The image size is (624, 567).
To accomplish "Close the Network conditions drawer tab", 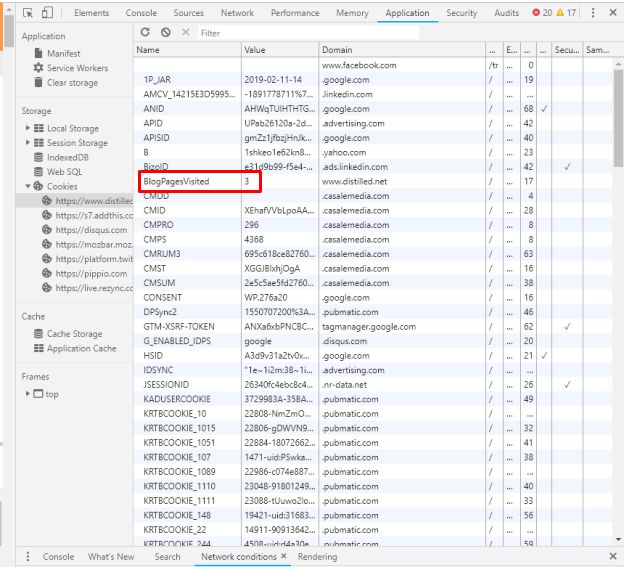I will pyautogui.click(x=284, y=557).
